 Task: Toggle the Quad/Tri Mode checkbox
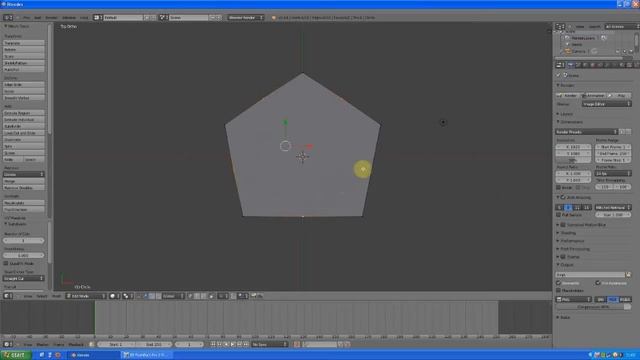tap(6, 264)
